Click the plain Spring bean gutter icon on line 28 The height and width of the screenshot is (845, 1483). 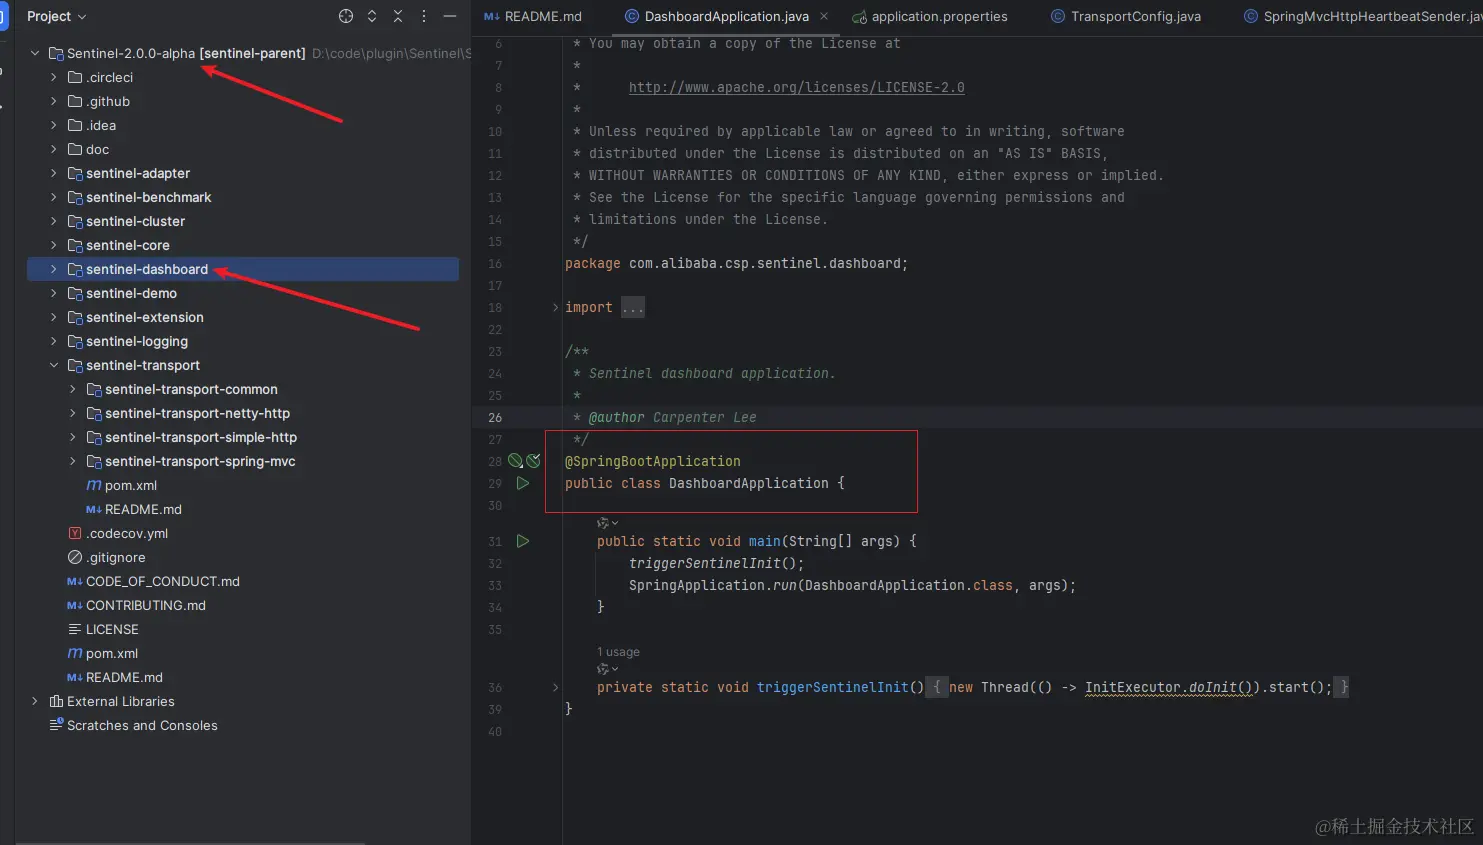[x=515, y=461]
